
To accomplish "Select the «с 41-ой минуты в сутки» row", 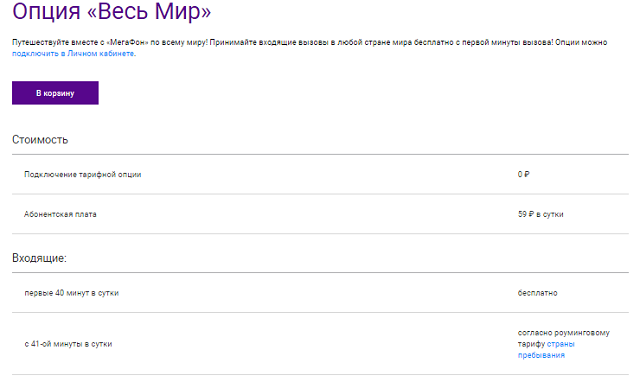I will [x=320, y=344].
